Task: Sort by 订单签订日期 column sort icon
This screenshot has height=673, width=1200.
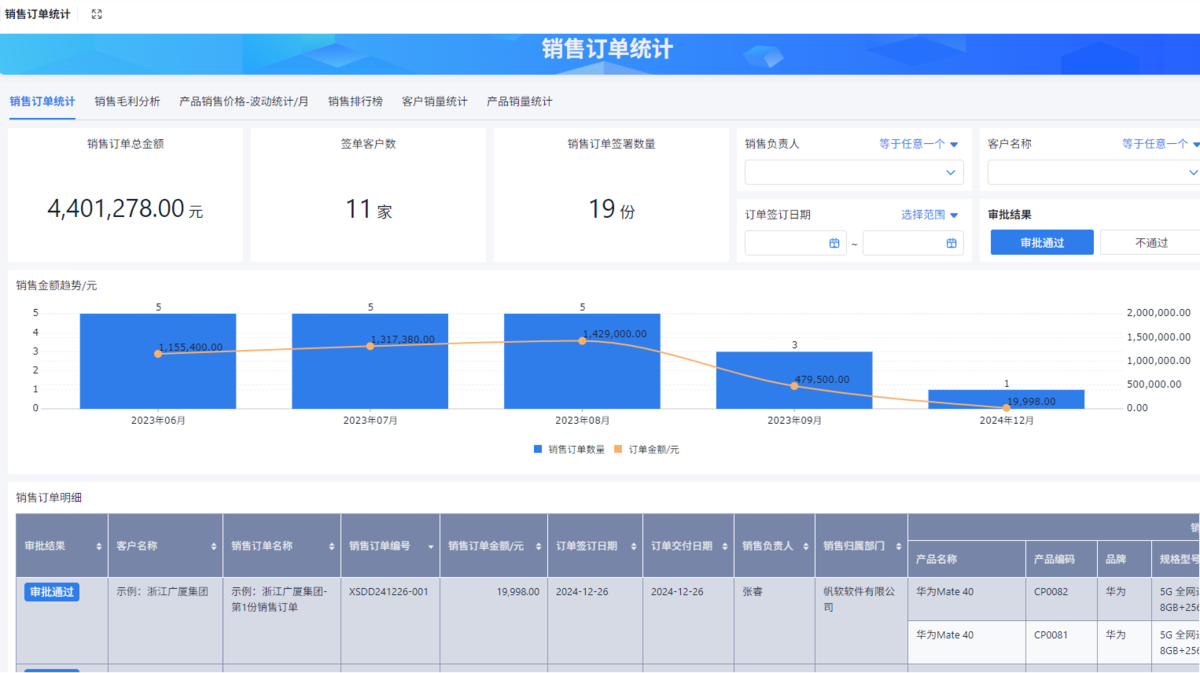Action: (634, 547)
